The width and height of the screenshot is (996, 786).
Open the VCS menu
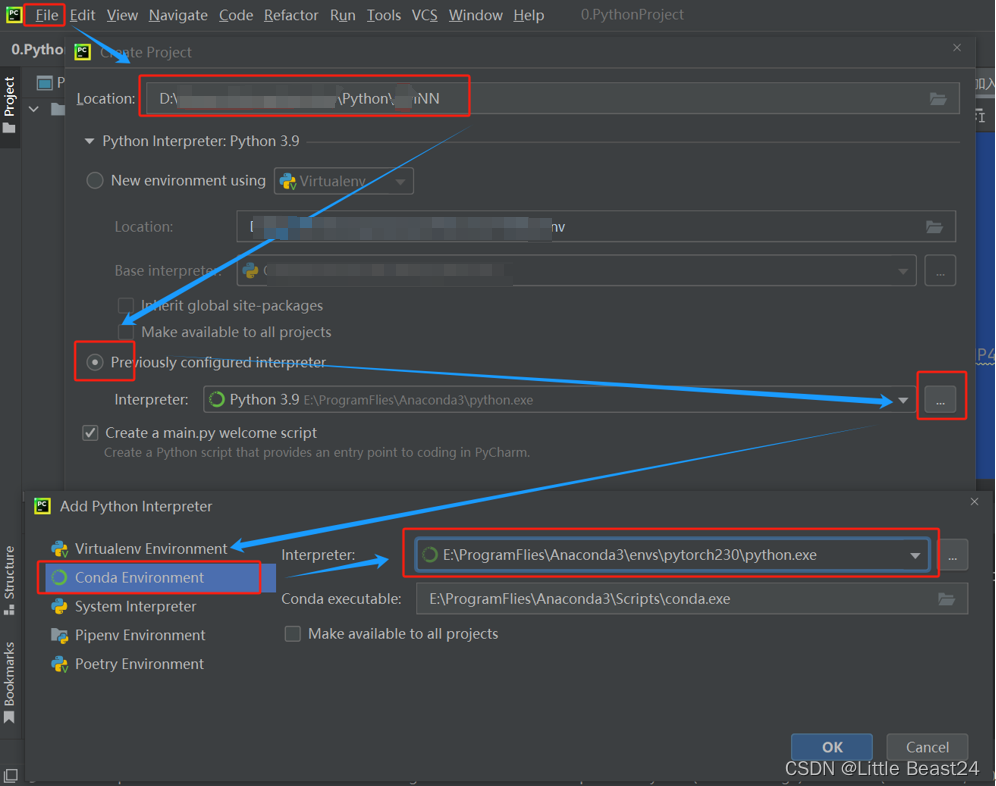coord(424,15)
